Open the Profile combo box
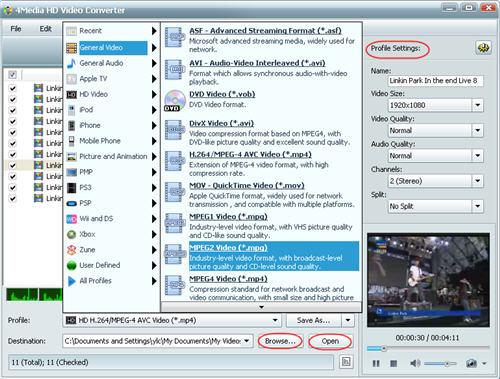Image resolution: width=500 pixels, height=379 pixels. pos(172,320)
